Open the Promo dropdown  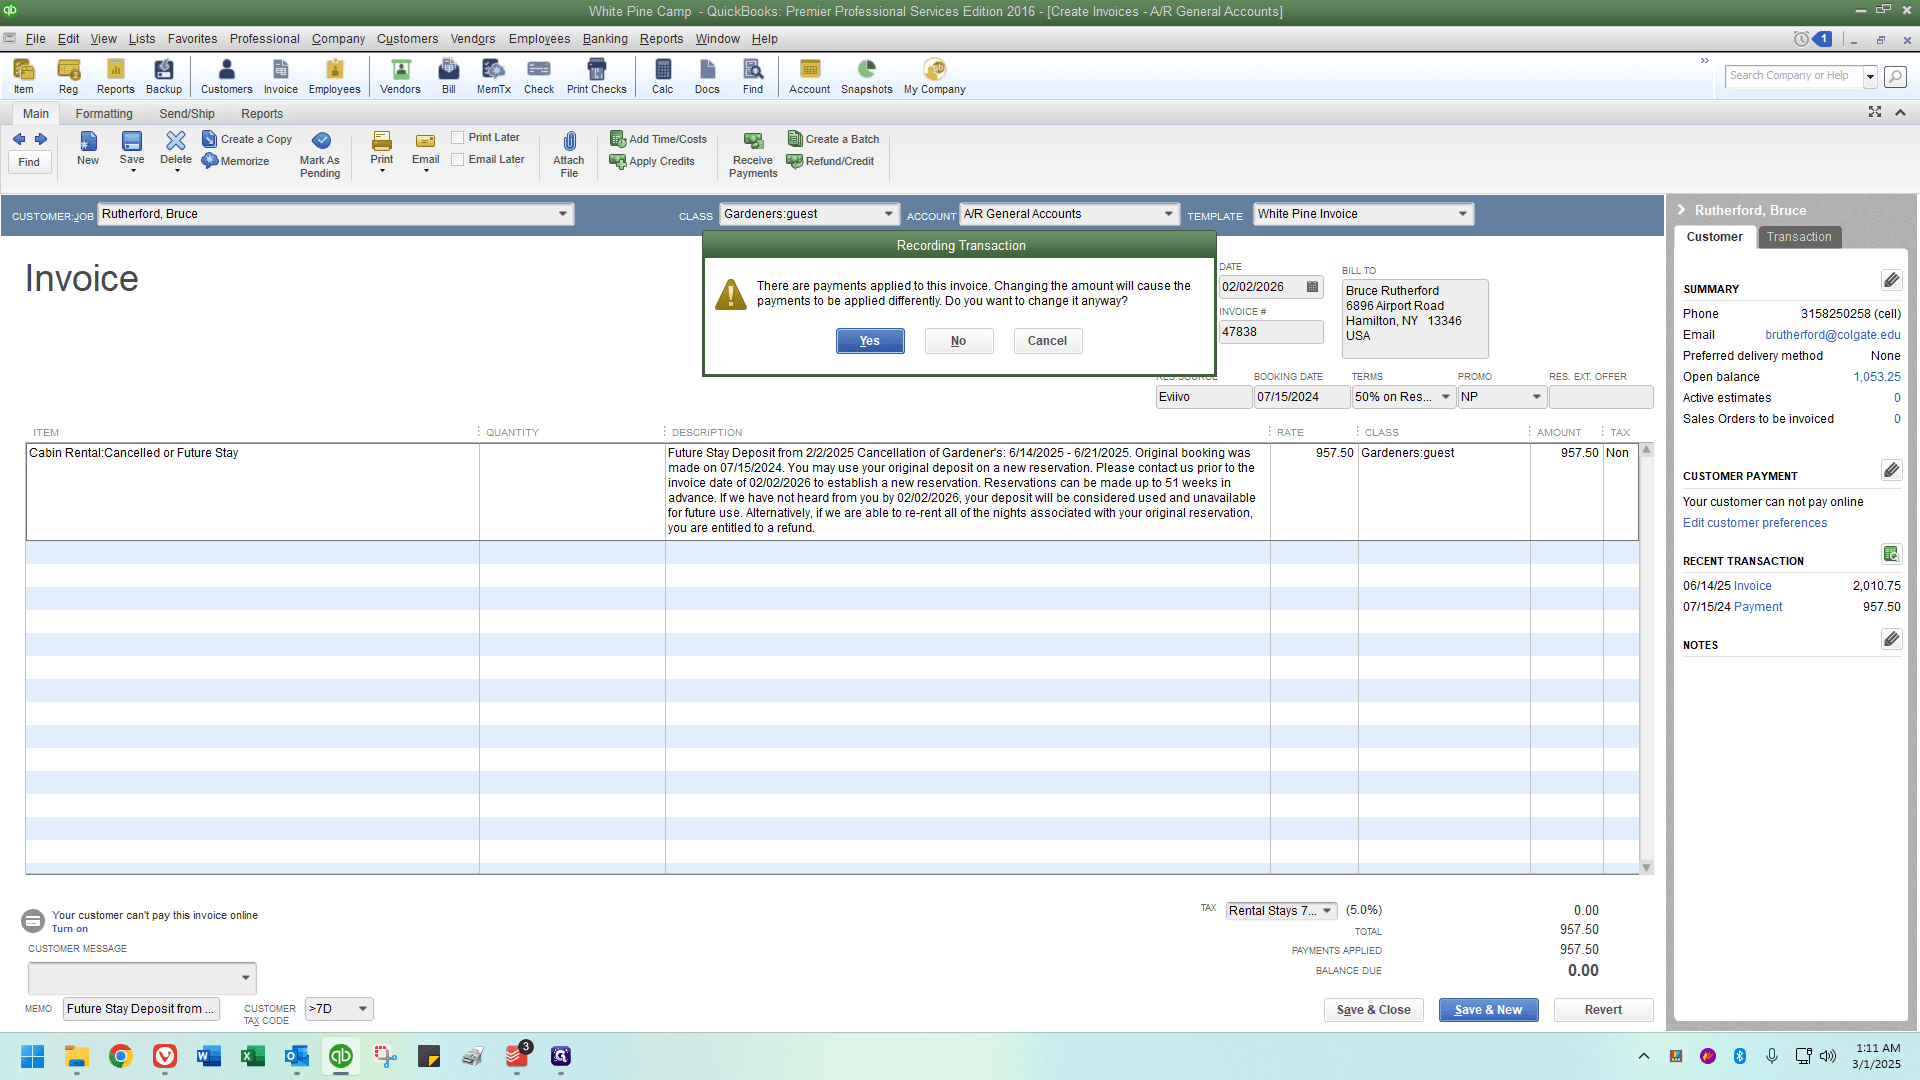coord(1537,397)
